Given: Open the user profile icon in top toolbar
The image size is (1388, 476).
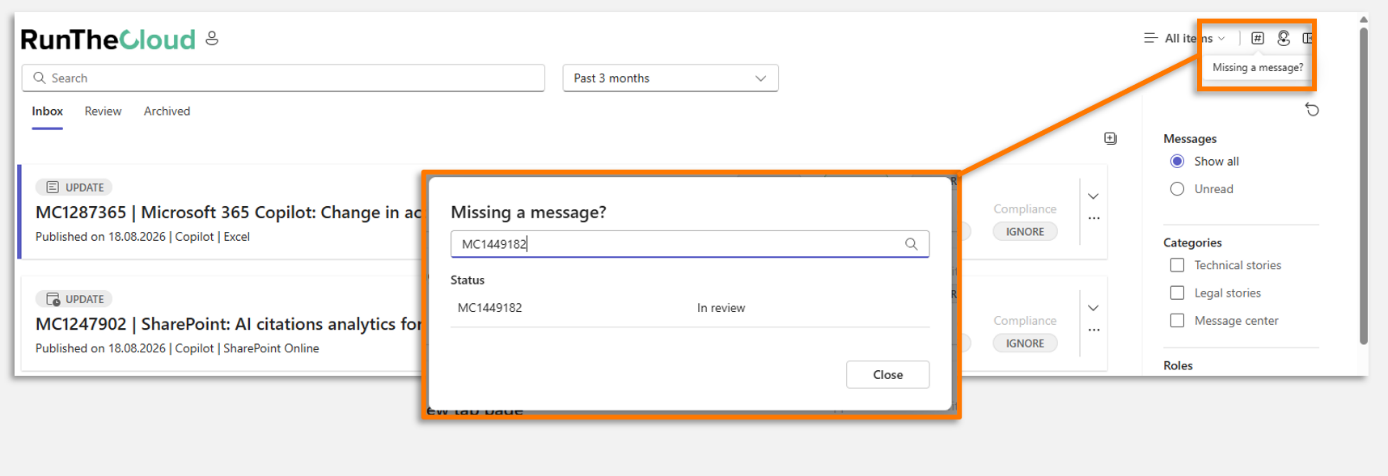Looking at the screenshot, I should click(1283, 38).
